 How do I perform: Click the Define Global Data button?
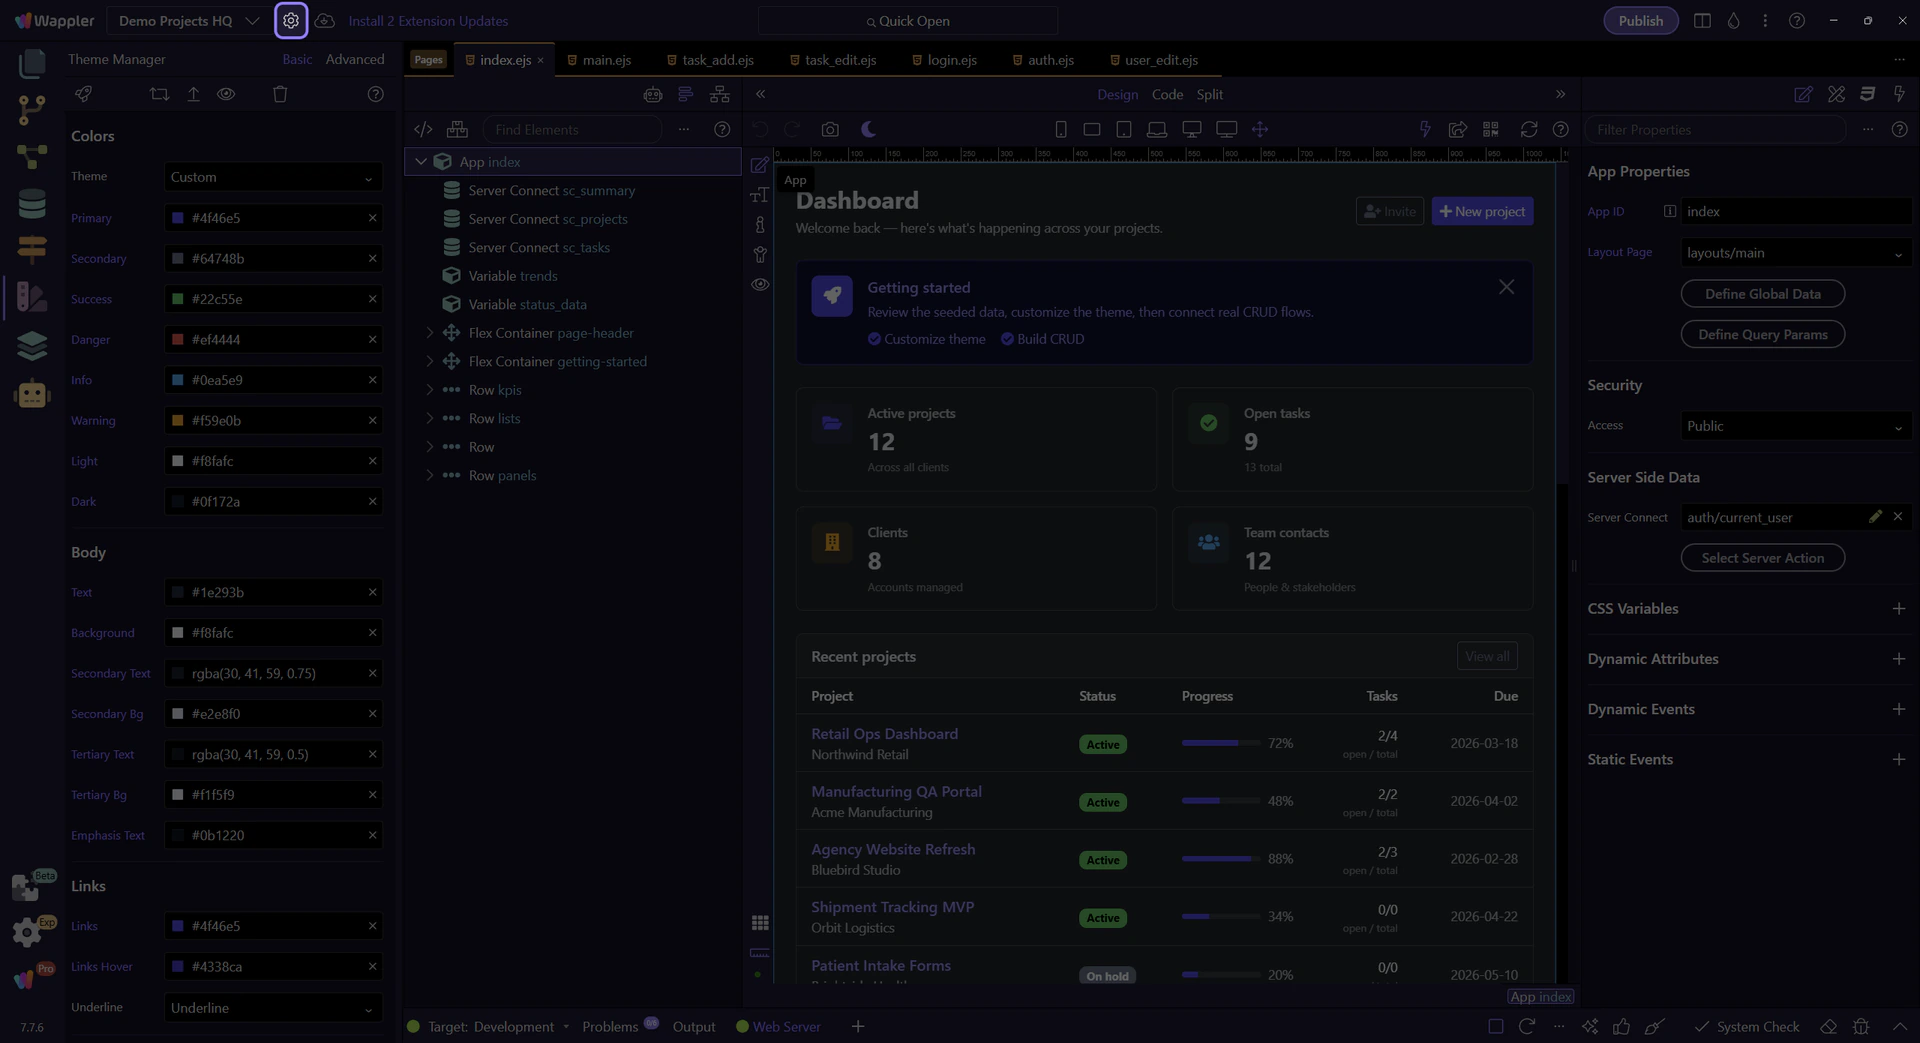pyautogui.click(x=1762, y=294)
